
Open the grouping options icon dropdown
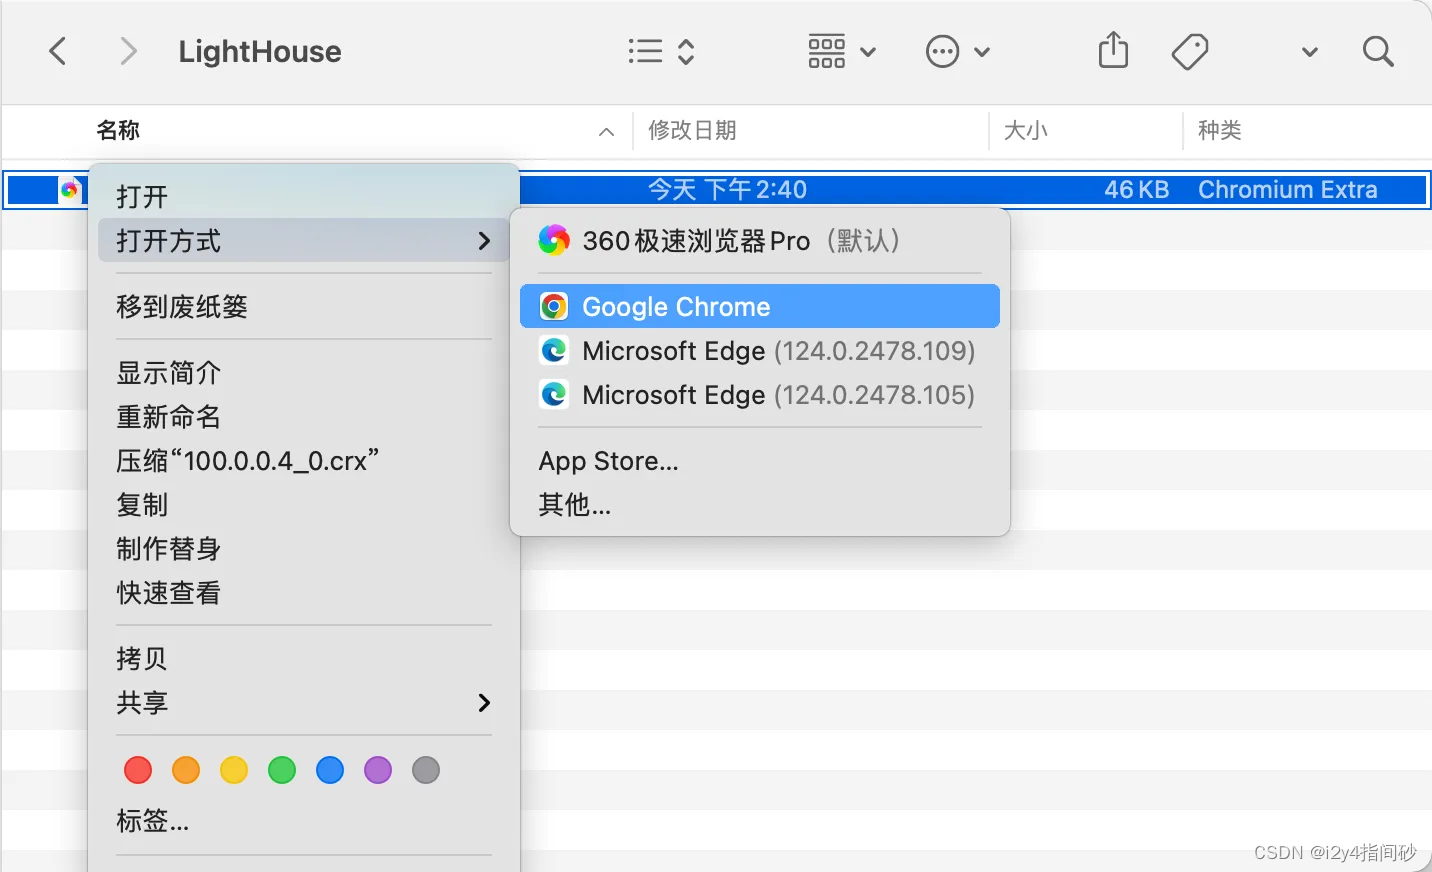(841, 51)
